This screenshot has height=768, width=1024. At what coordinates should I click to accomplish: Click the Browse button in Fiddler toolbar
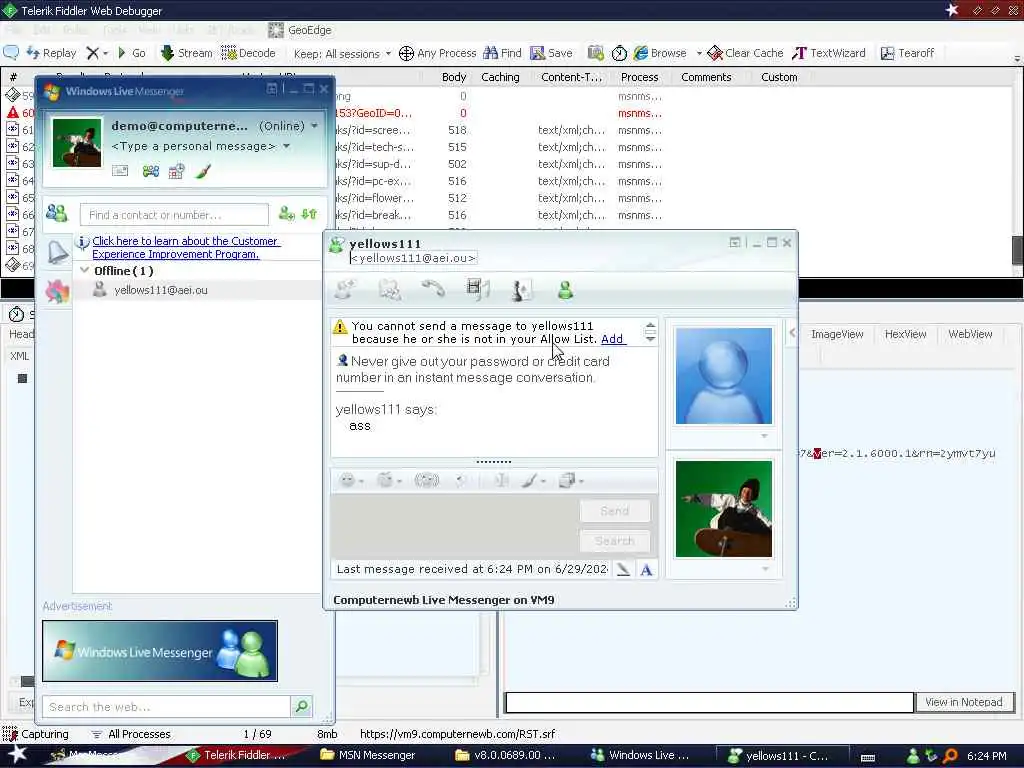tap(660, 53)
